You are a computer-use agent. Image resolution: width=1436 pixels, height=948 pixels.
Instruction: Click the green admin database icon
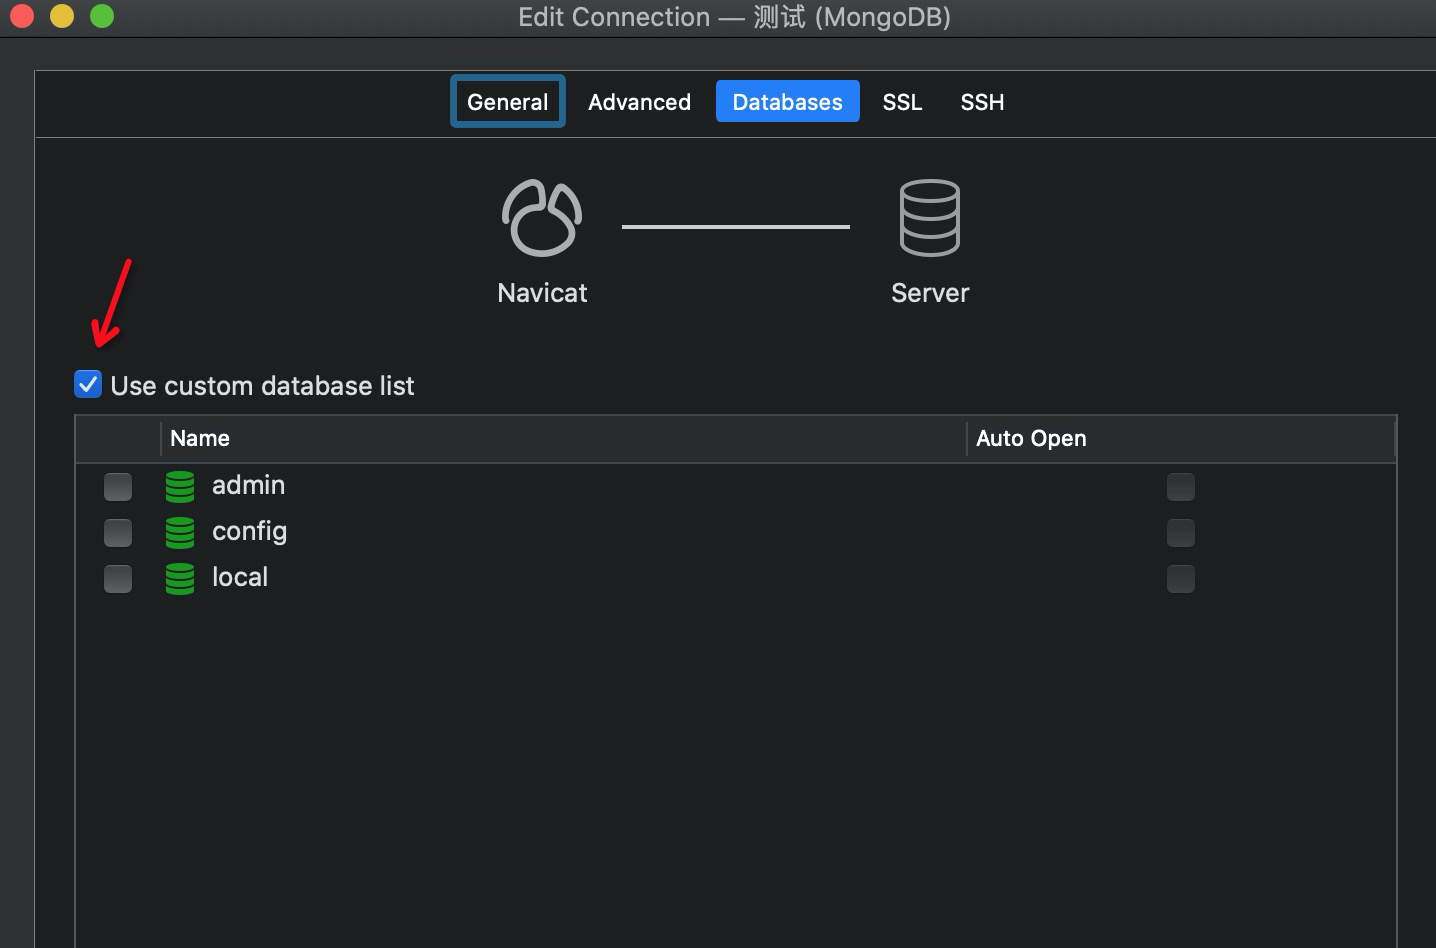(x=180, y=486)
